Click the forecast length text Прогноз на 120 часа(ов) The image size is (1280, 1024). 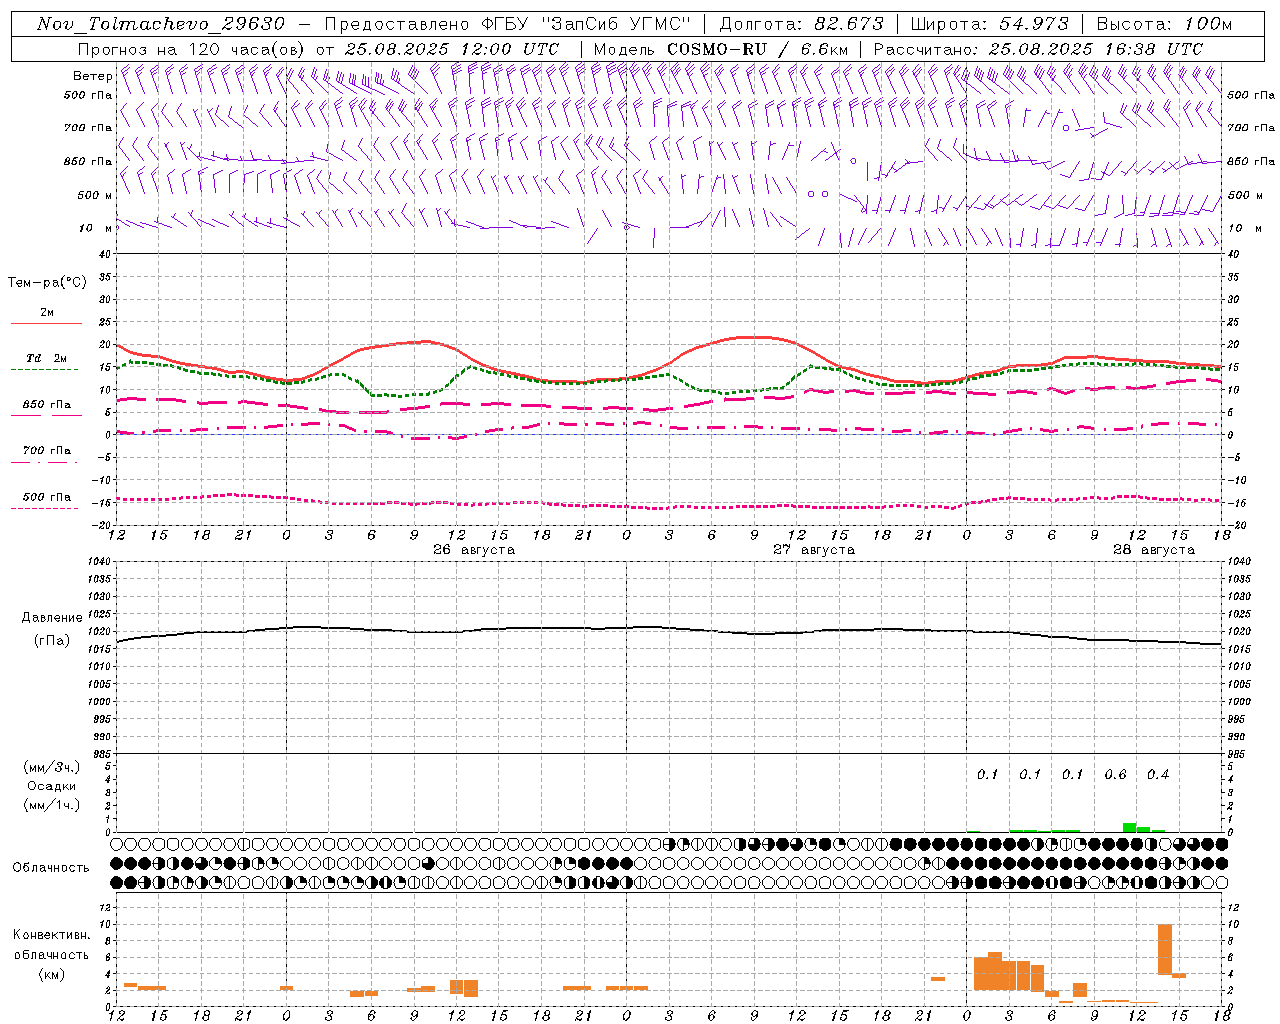(x=193, y=49)
